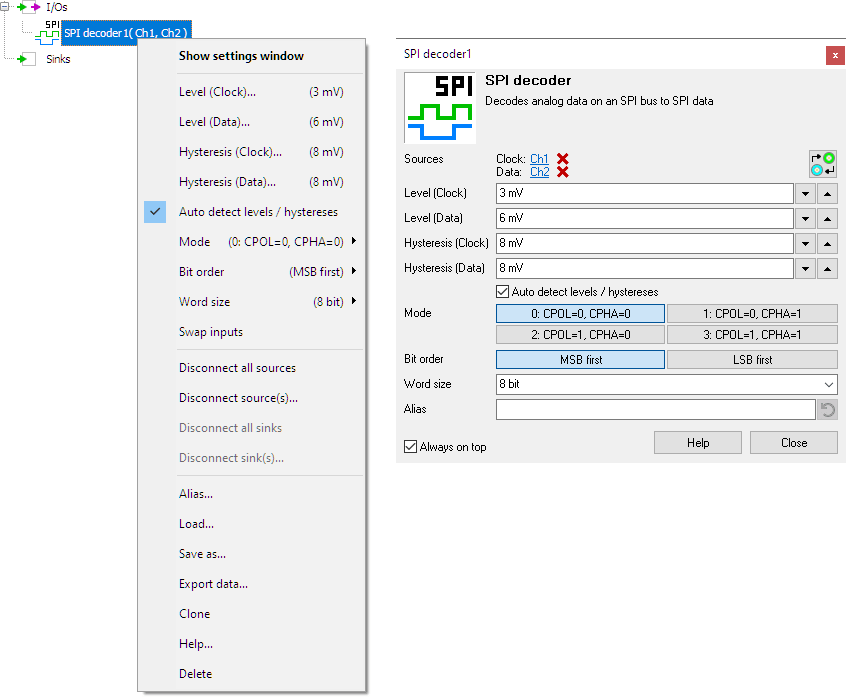
Task: Click the green source routing icon
Action: (823, 162)
